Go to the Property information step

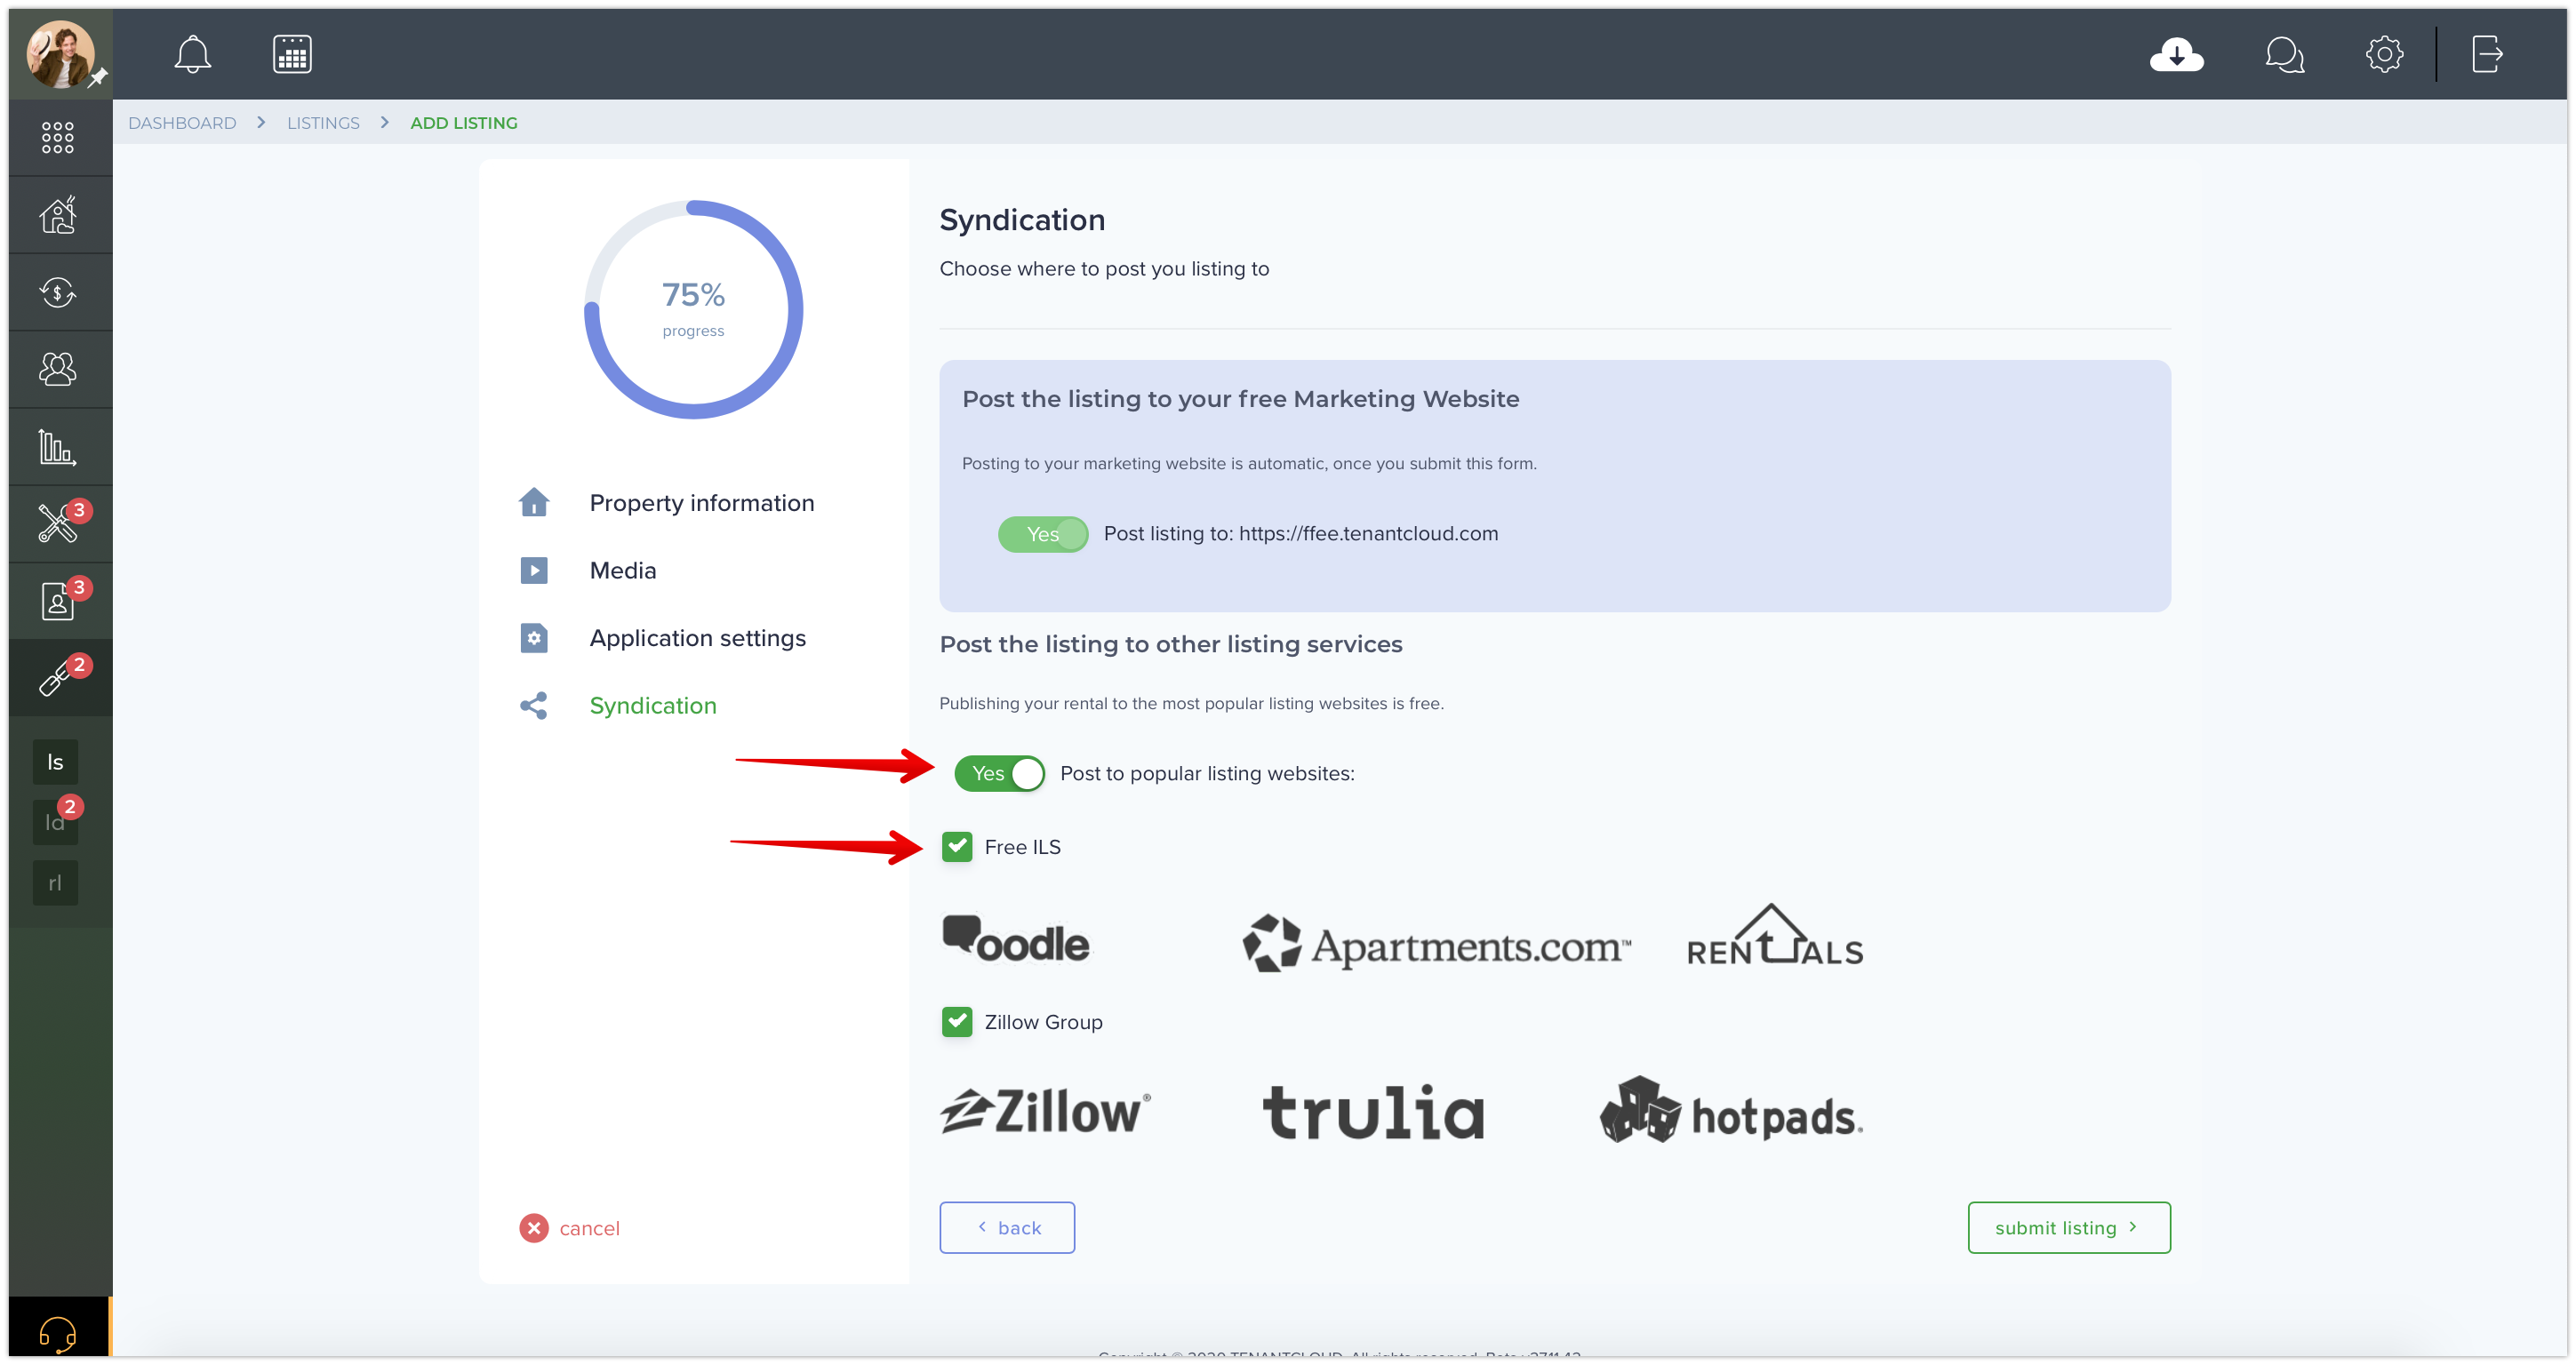[x=702, y=503]
